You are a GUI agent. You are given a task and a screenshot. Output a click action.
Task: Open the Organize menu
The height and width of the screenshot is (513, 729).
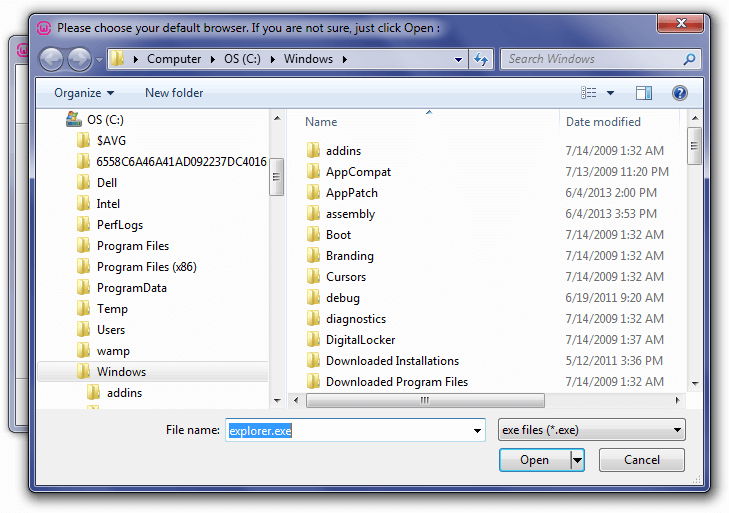pyautogui.click(x=84, y=93)
